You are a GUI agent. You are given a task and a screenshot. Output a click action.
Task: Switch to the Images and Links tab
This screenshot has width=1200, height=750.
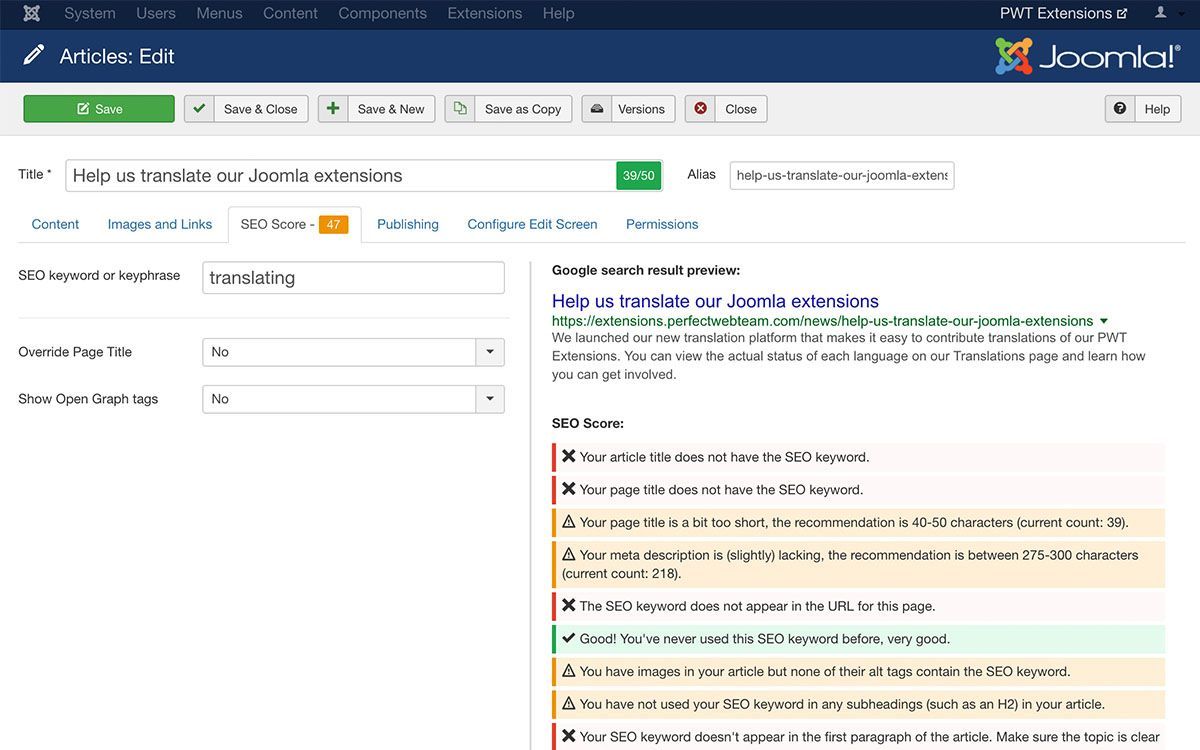pyautogui.click(x=160, y=224)
